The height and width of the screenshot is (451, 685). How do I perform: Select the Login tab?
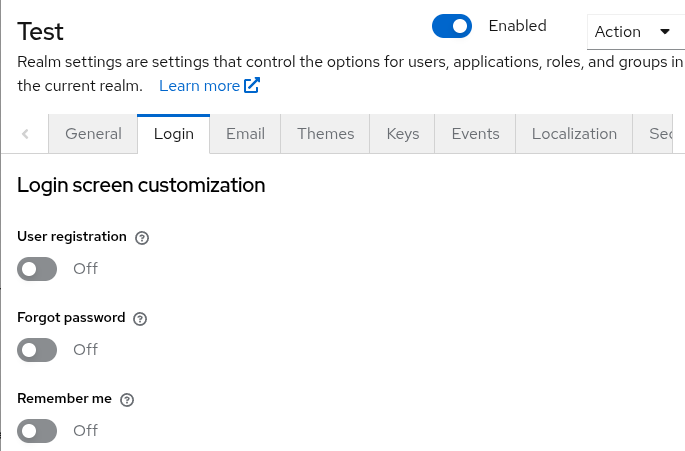point(173,134)
